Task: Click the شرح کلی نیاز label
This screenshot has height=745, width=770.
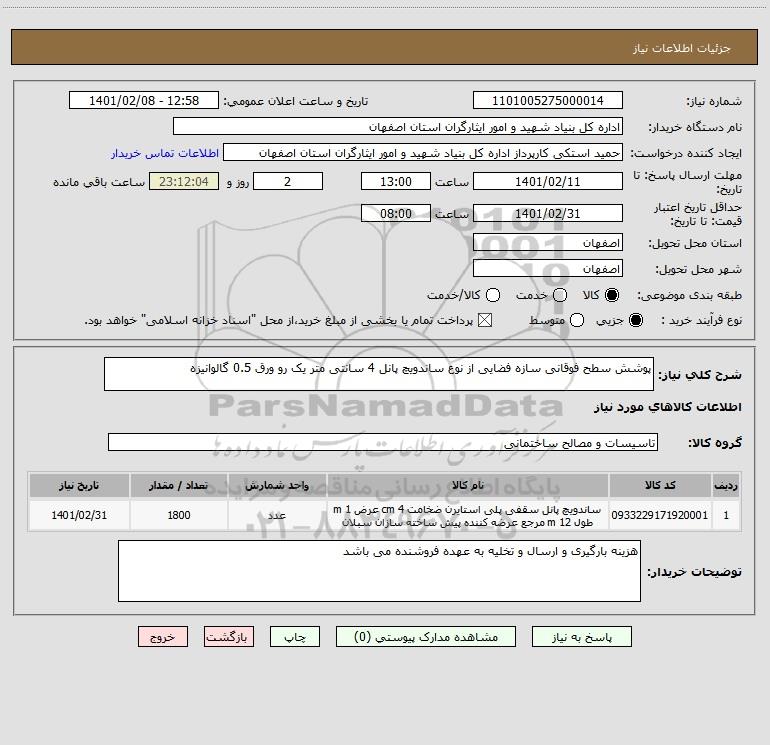Action: pyautogui.click(x=700, y=375)
